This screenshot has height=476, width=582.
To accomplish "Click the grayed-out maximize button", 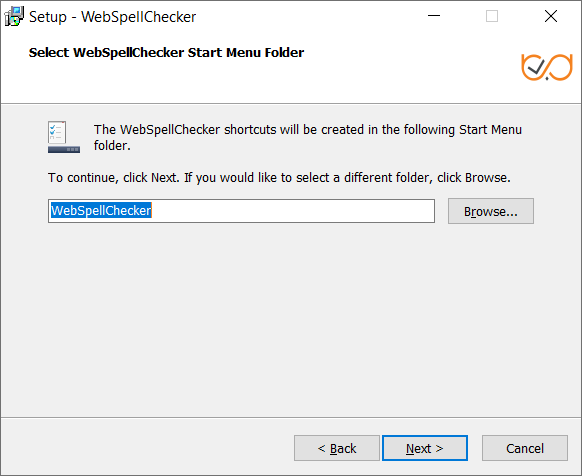I will click(492, 16).
